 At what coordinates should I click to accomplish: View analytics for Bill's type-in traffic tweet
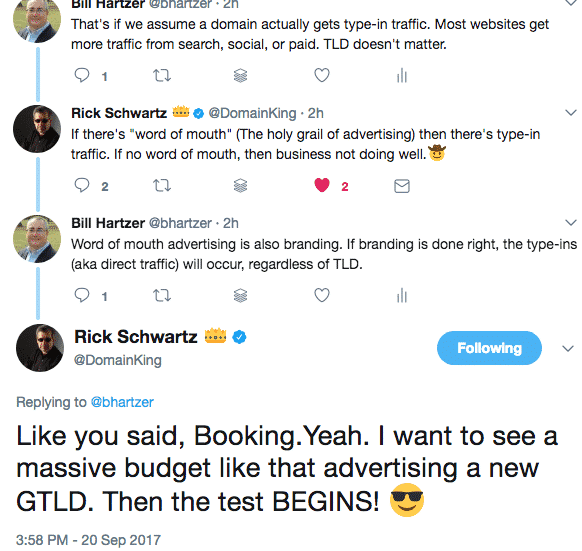[402, 76]
